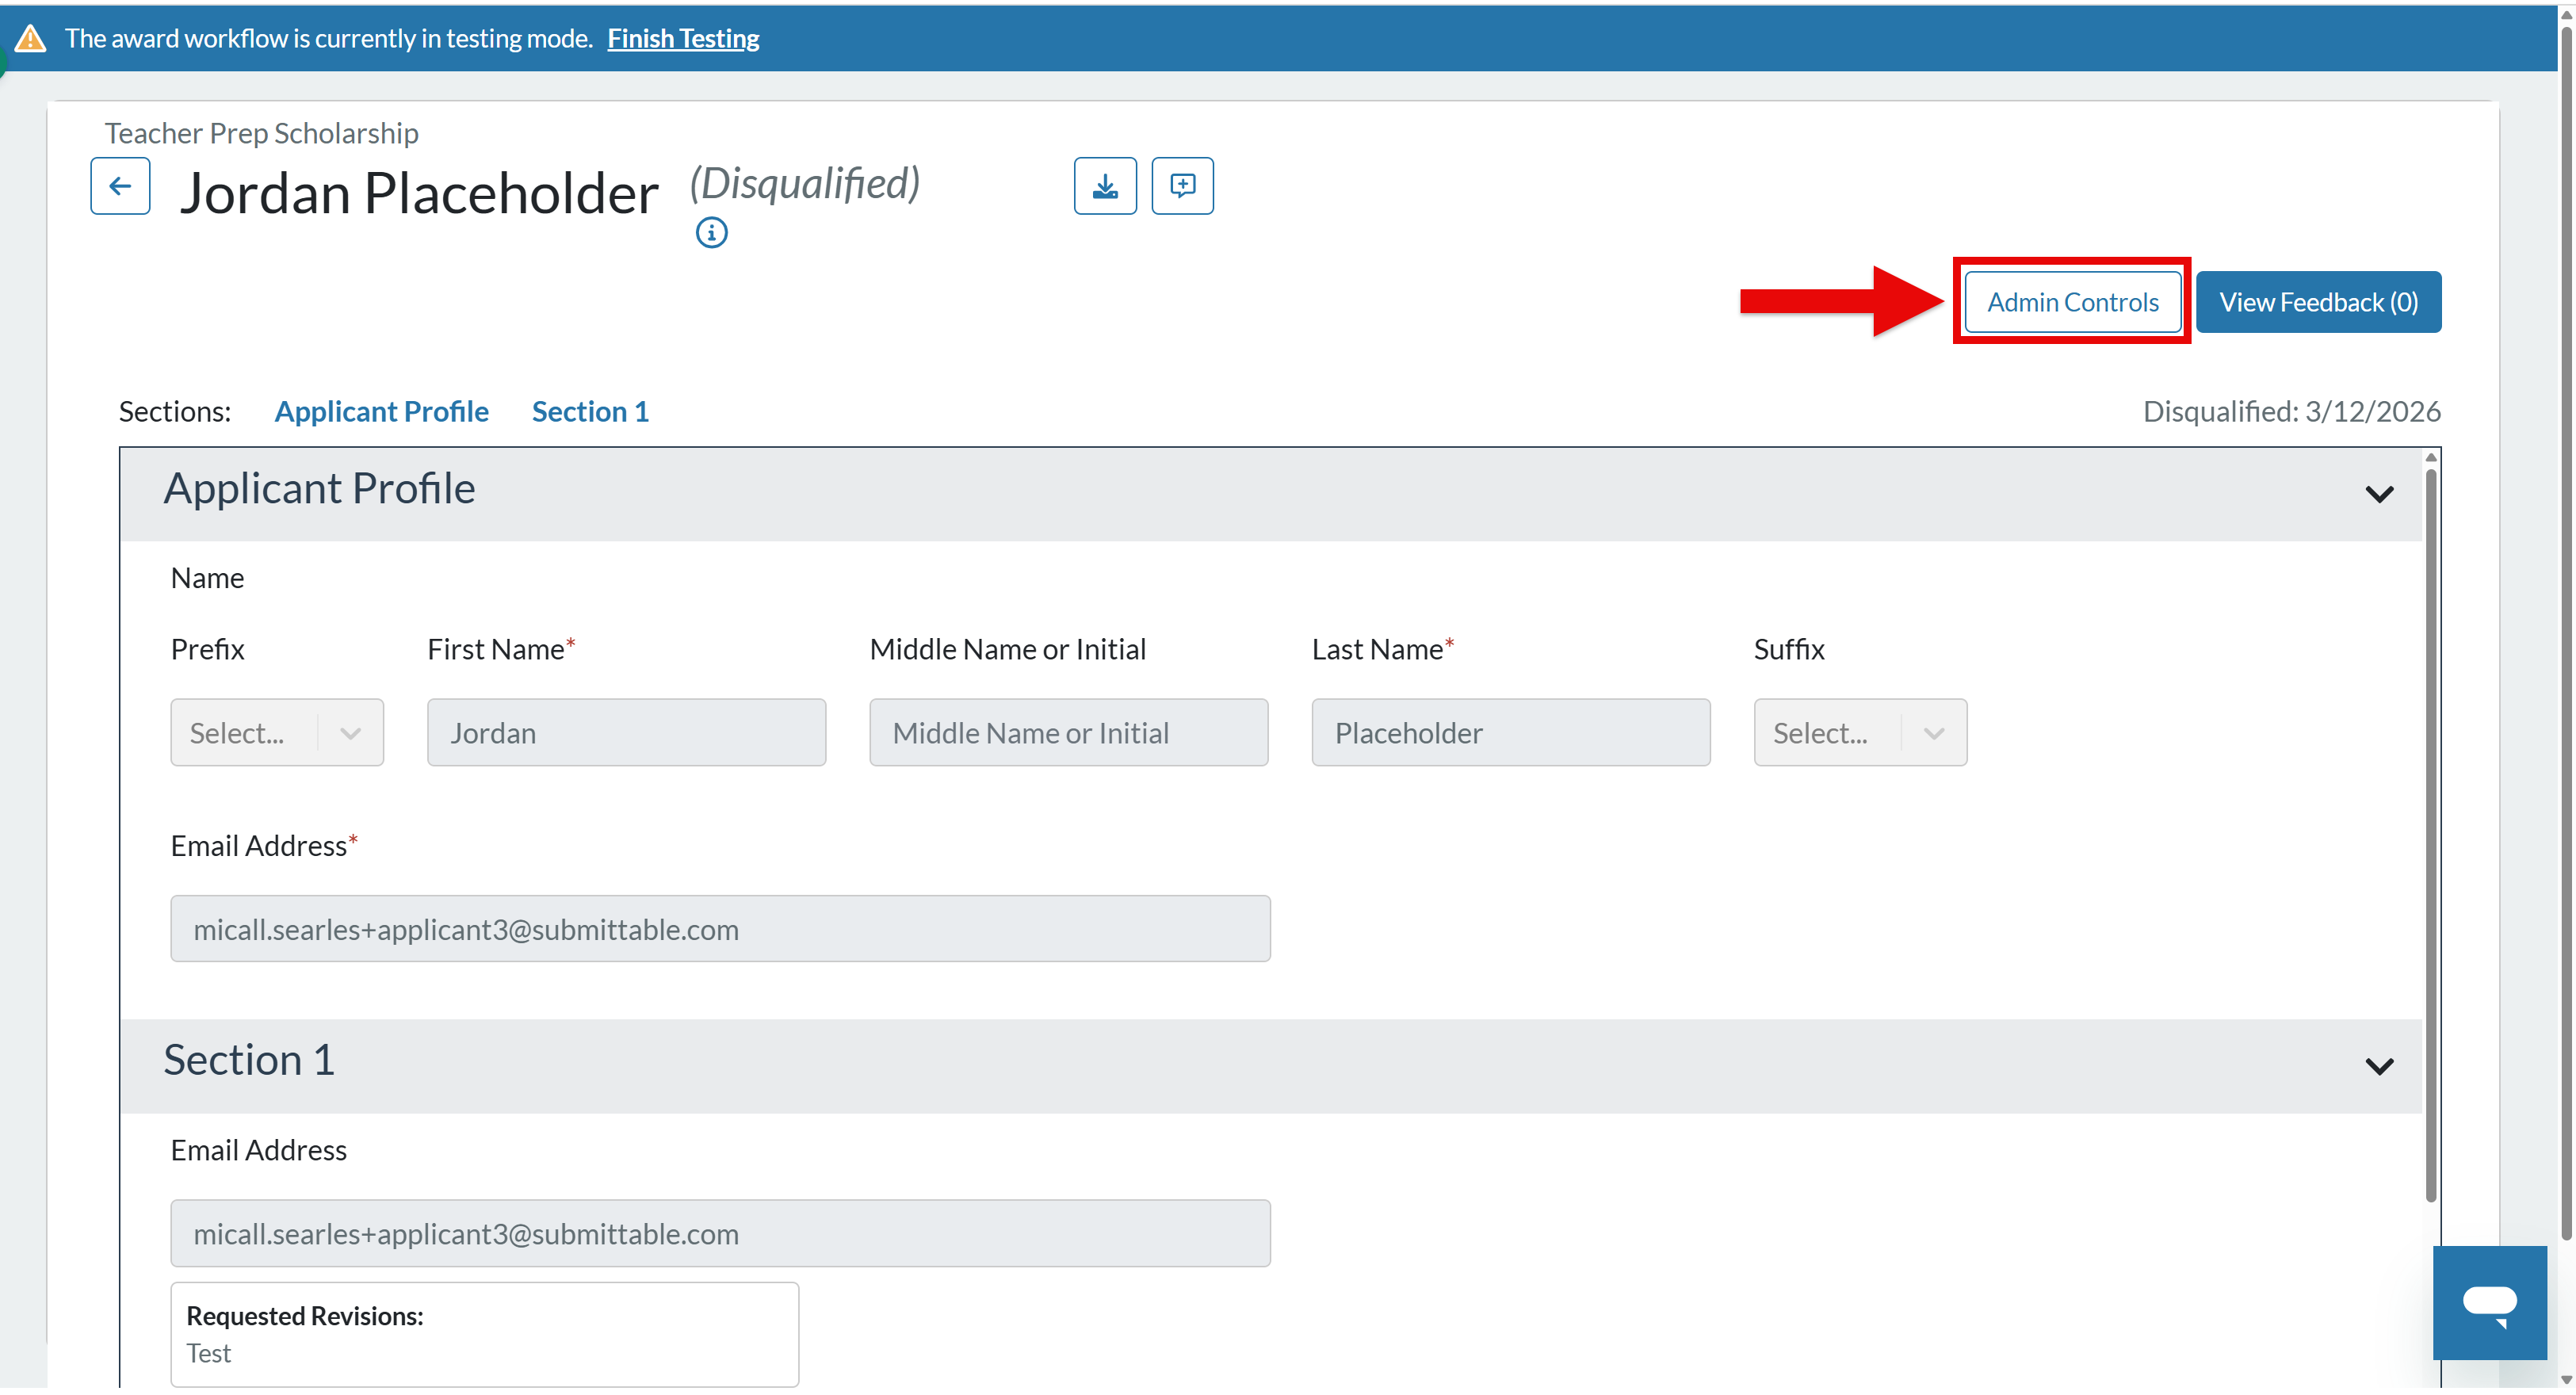Click the Middle Name or Initial field
This screenshot has width=2576, height=1395.
[x=1068, y=733]
